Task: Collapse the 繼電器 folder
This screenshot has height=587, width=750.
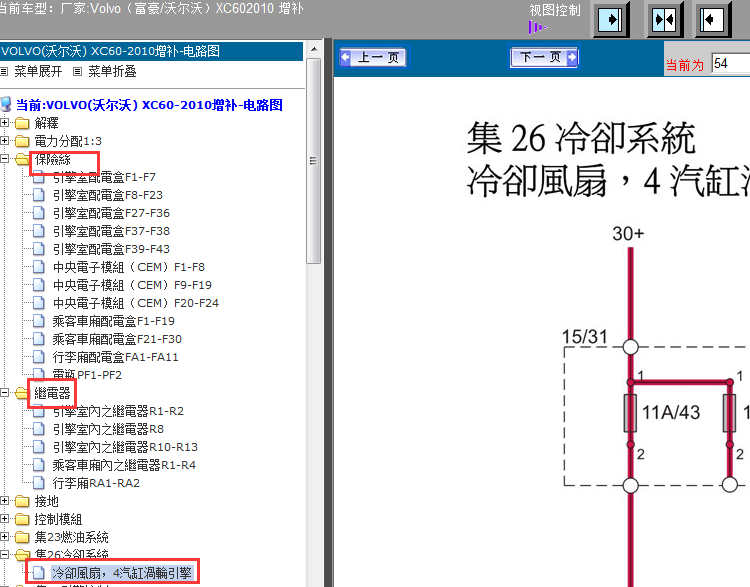Action: (x=4, y=393)
